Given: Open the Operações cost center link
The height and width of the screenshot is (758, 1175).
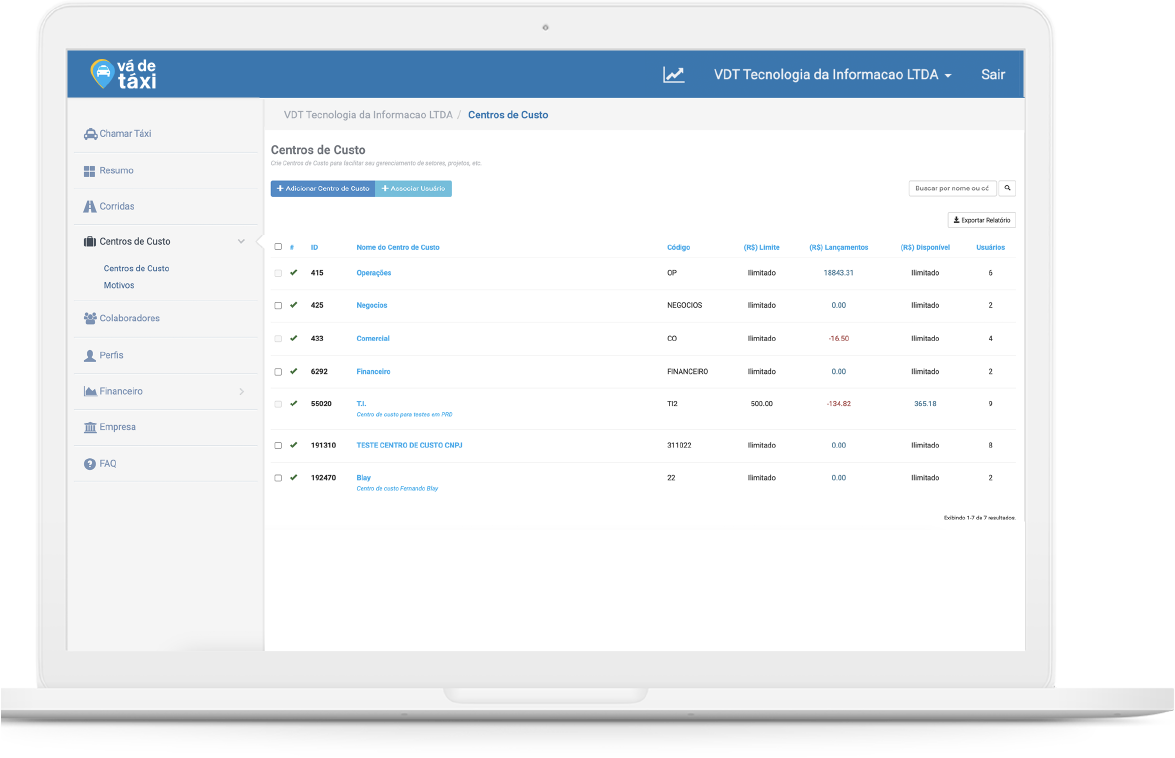Looking at the screenshot, I should (x=374, y=273).
